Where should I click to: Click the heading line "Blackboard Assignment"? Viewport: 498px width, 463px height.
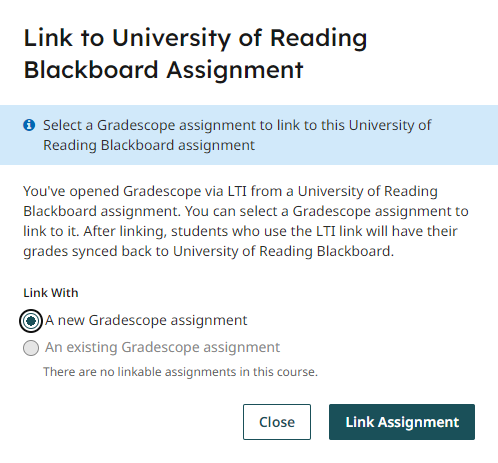pos(163,70)
